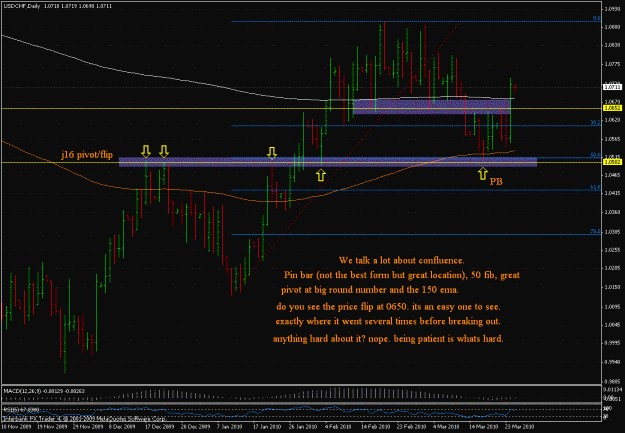Click the 1.0930 price scale value
Screen dimensions: 625x433
click(x=613, y=8)
